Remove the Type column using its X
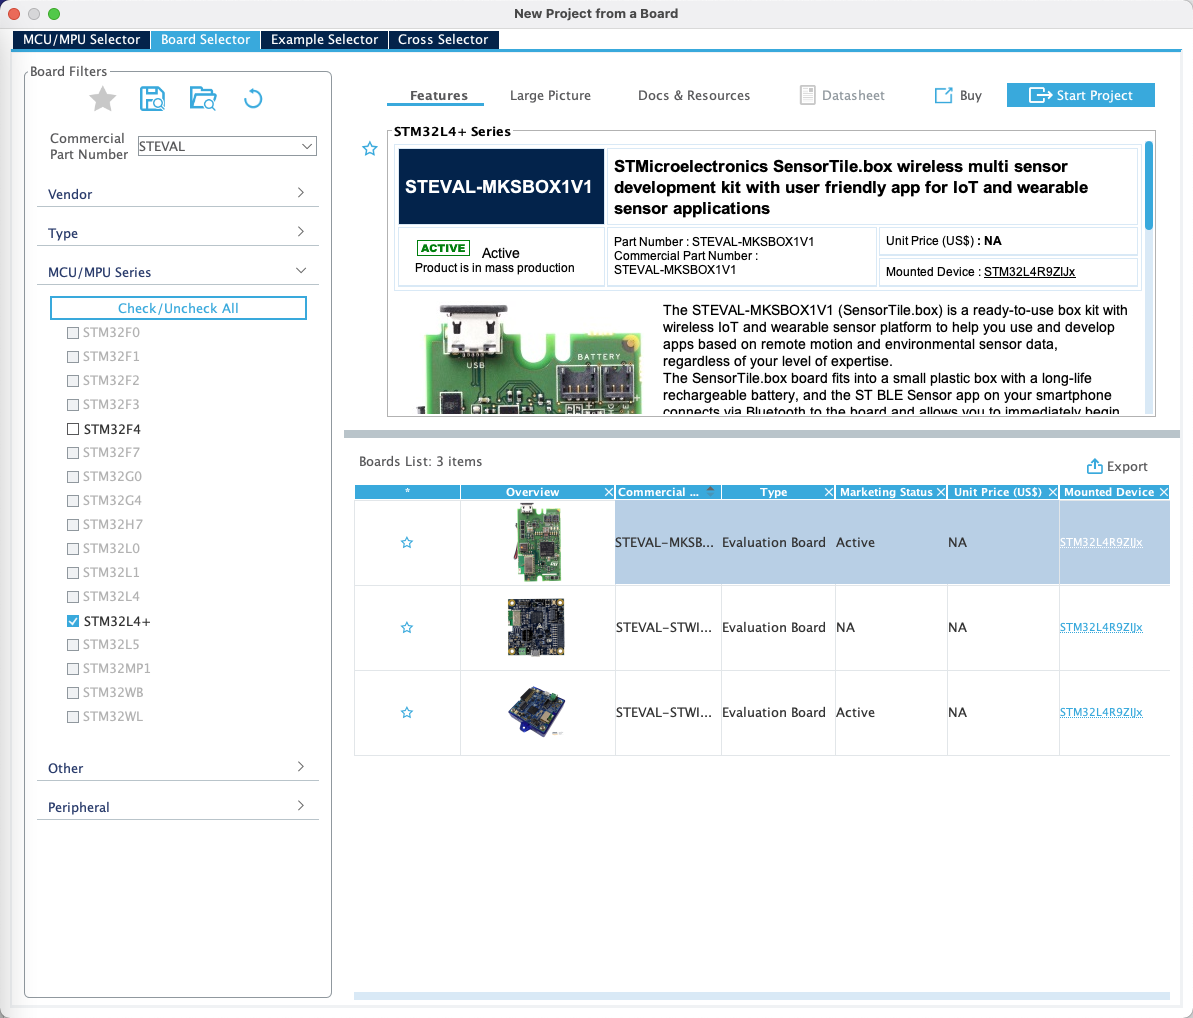Viewport: 1193px width, 1018px height. pyautogui.click(x=829, y=492)
